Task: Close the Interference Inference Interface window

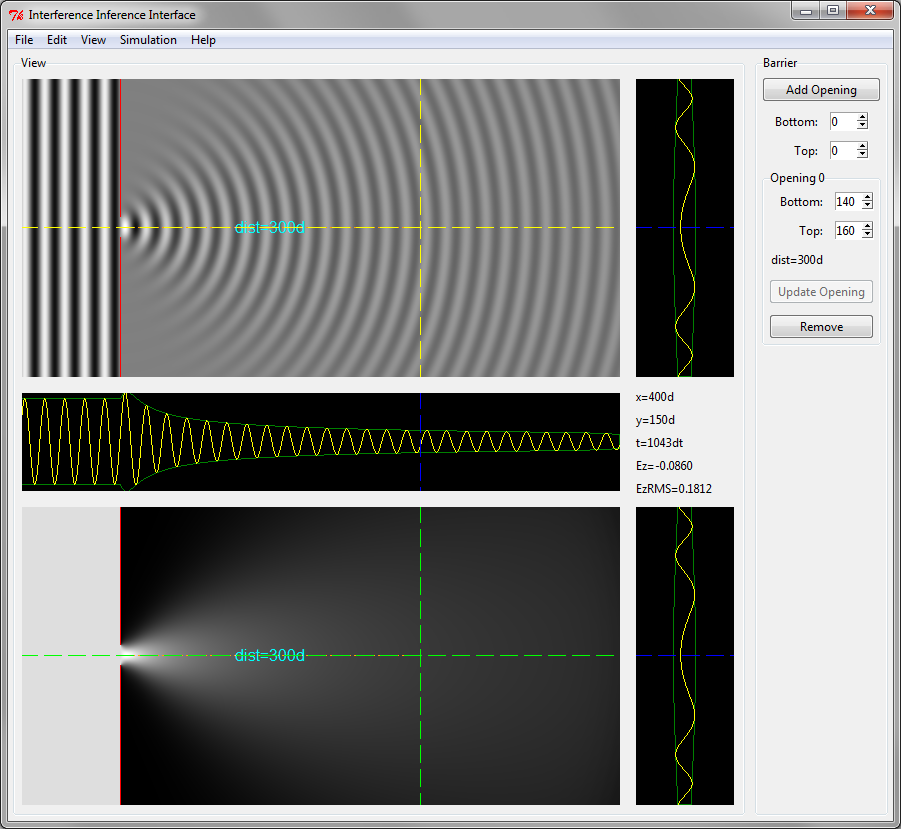Action: coord(871,11)
